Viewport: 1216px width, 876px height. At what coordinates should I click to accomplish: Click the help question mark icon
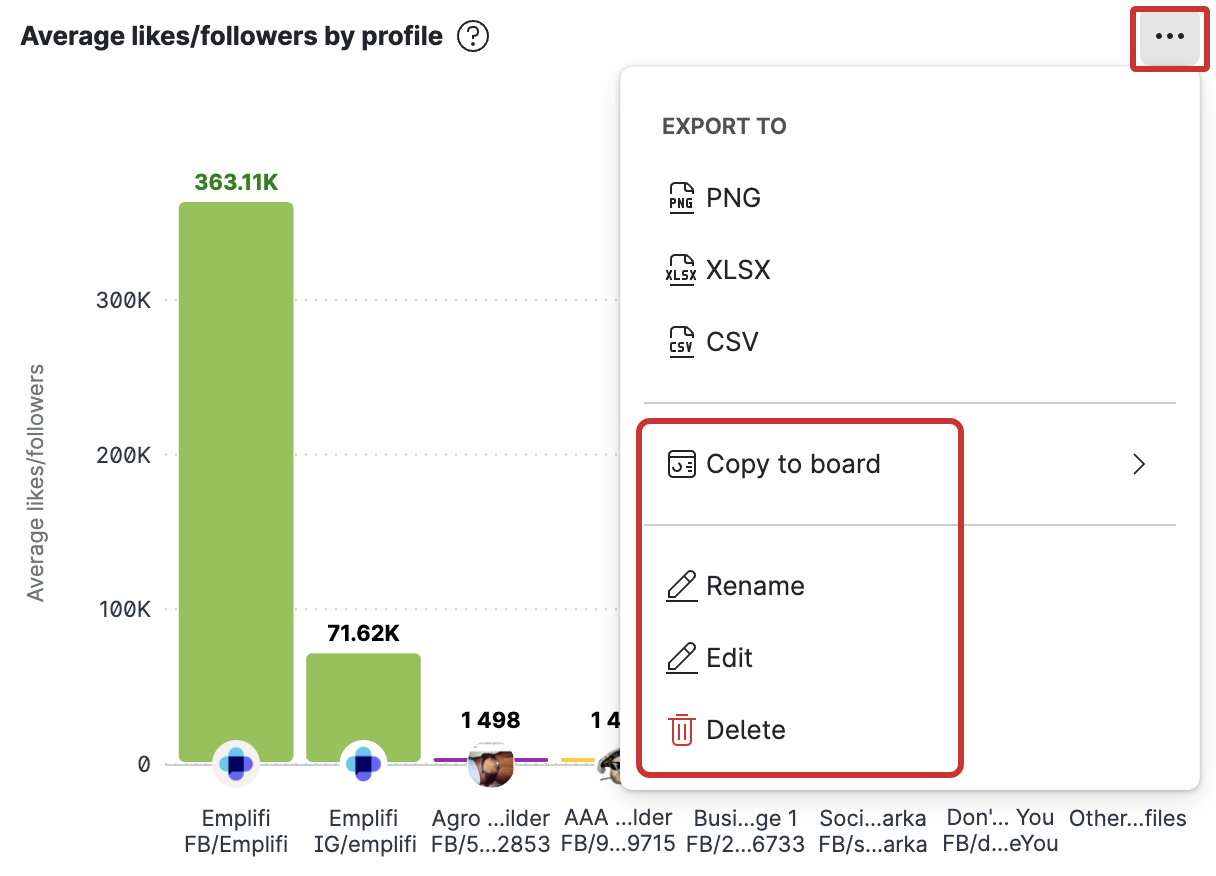(x=472, y=37)
